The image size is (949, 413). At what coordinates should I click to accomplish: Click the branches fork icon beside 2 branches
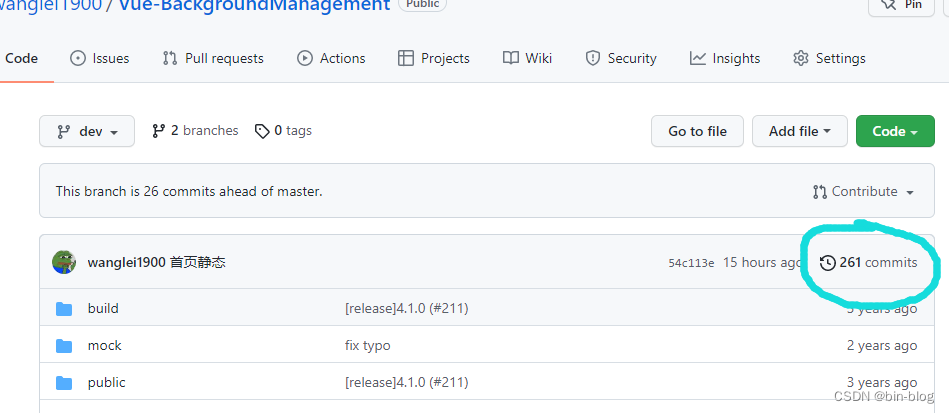159,131
